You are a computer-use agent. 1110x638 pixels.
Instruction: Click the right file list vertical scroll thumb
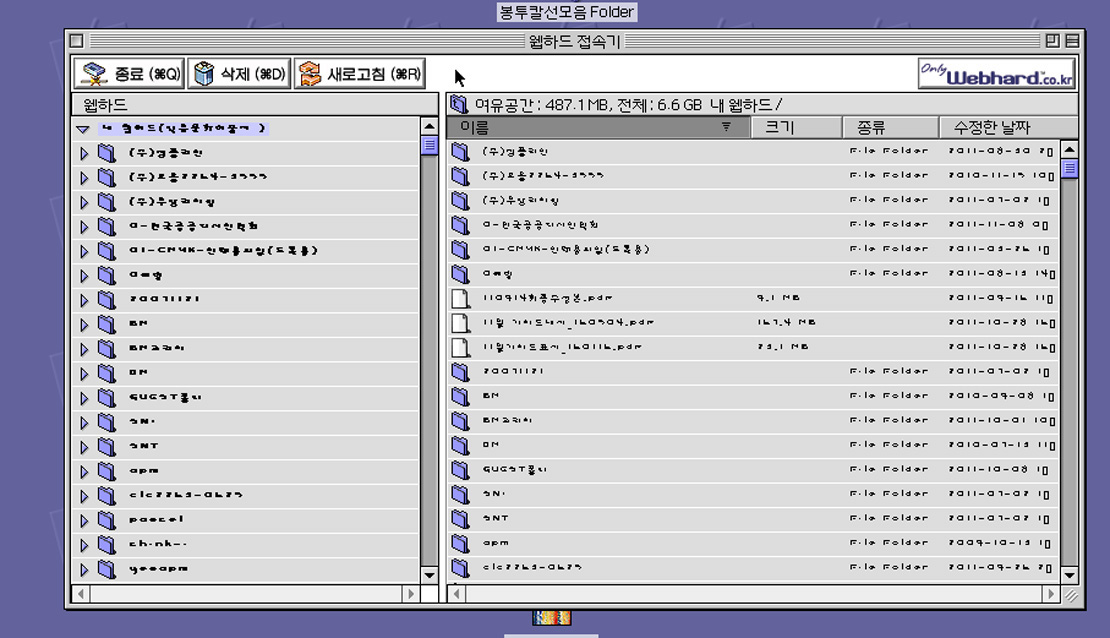(1069, 168)
